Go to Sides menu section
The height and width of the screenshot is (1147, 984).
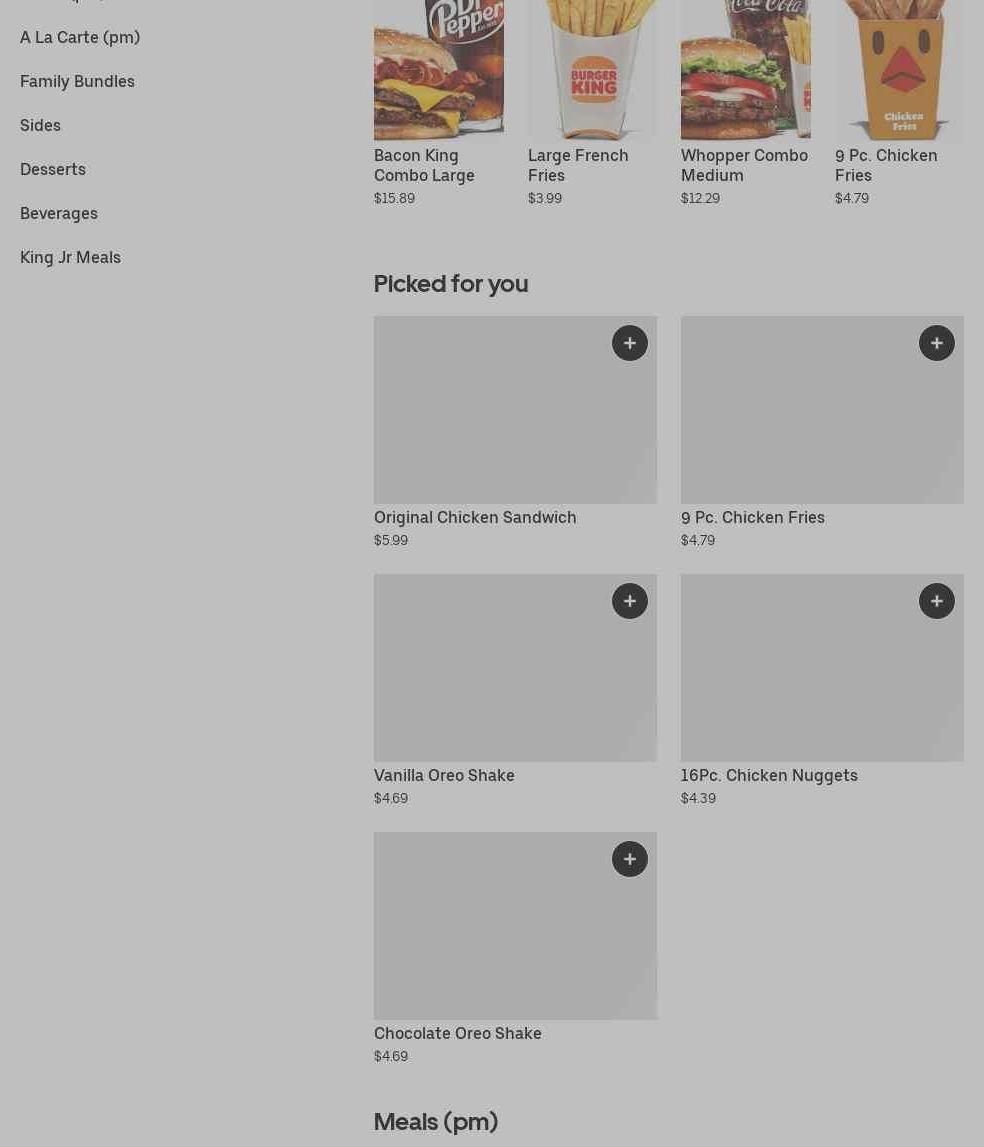pos(40,125)
